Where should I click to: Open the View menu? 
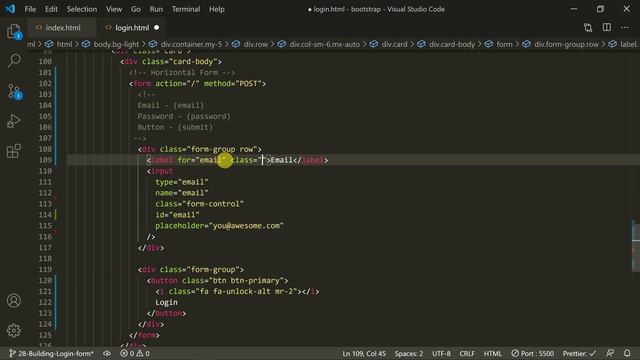pos(114,9)
